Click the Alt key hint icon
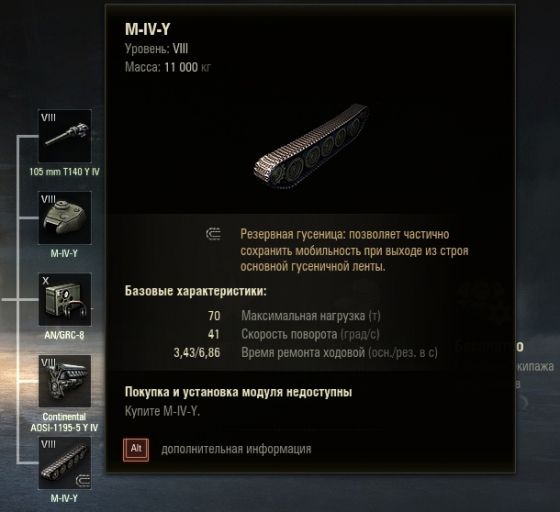The height and width of the screenshot is (512, 560). pyautogui.click(x=136, y=450)
